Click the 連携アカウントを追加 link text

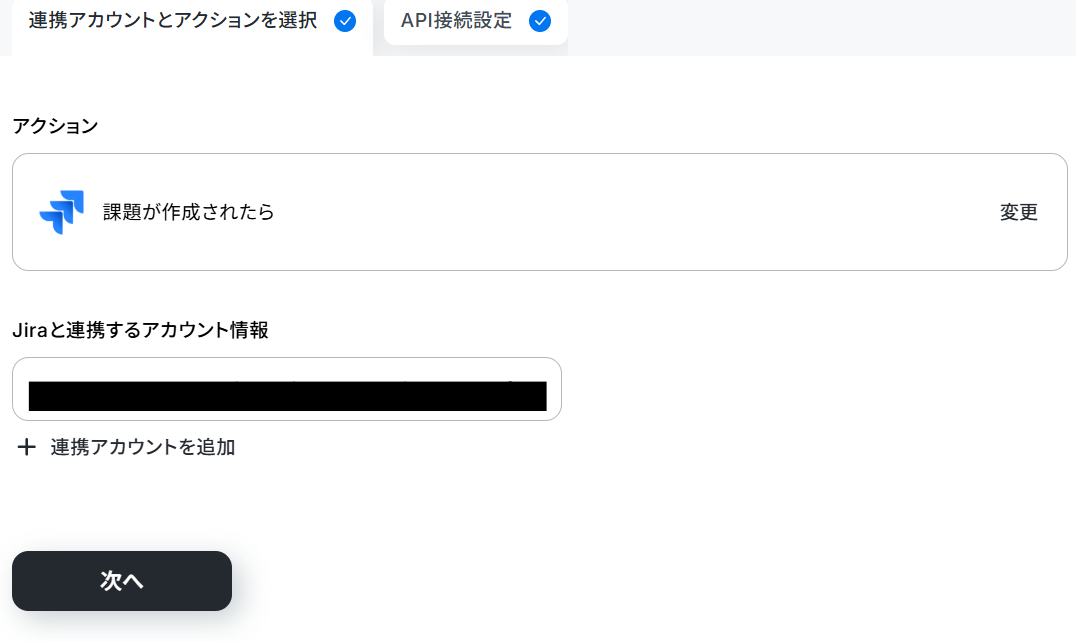(143, 447)
